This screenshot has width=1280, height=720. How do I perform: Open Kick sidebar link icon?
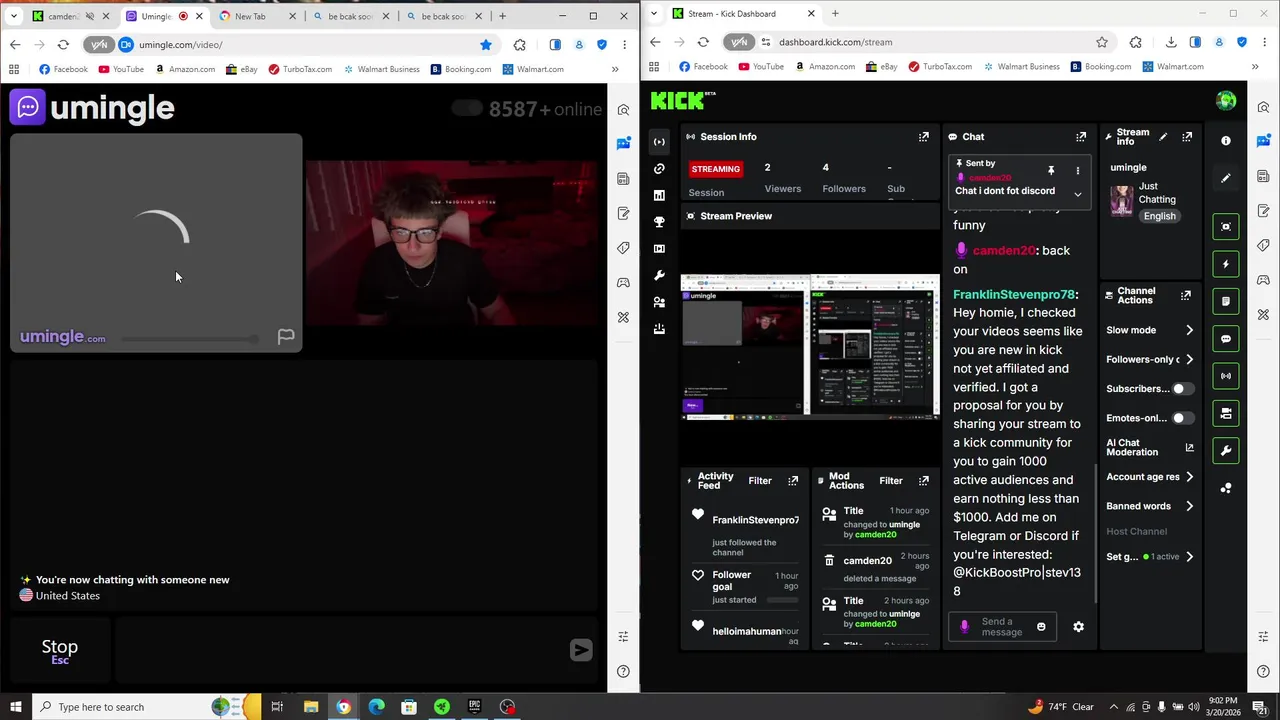pyautogui.click(x=659, y=169)
